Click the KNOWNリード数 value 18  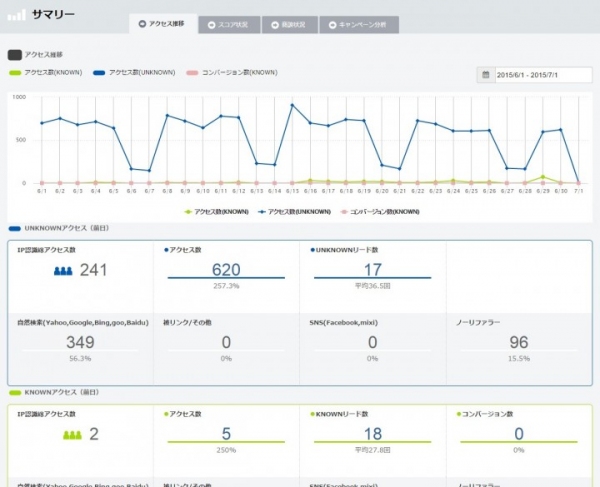[x=373, y=434]
